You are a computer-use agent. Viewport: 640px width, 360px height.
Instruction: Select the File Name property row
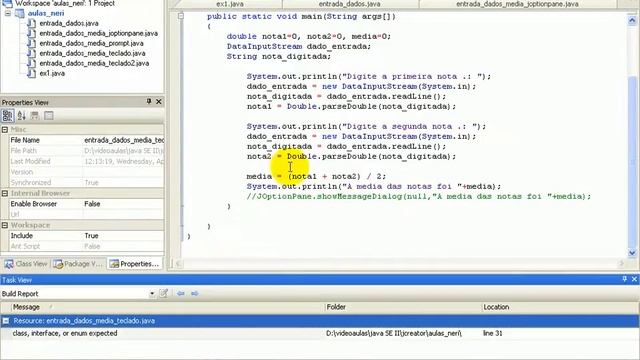tap(87, 140)
